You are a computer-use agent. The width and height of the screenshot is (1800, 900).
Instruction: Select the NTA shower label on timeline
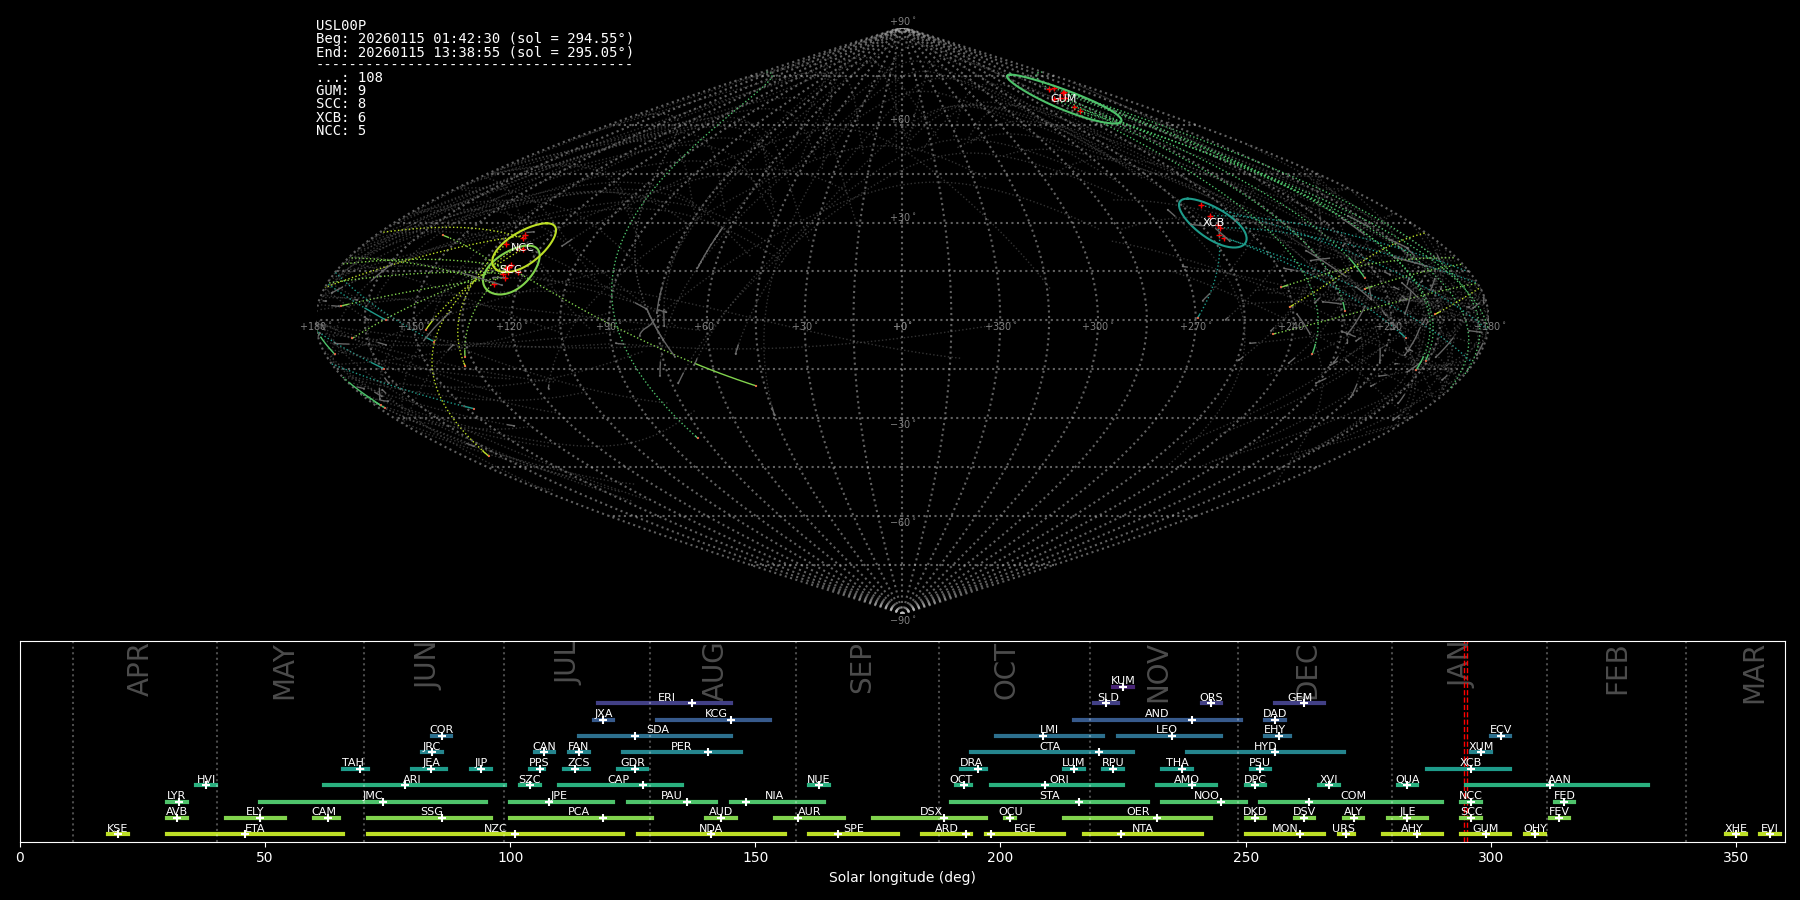tap(1142, 829)
